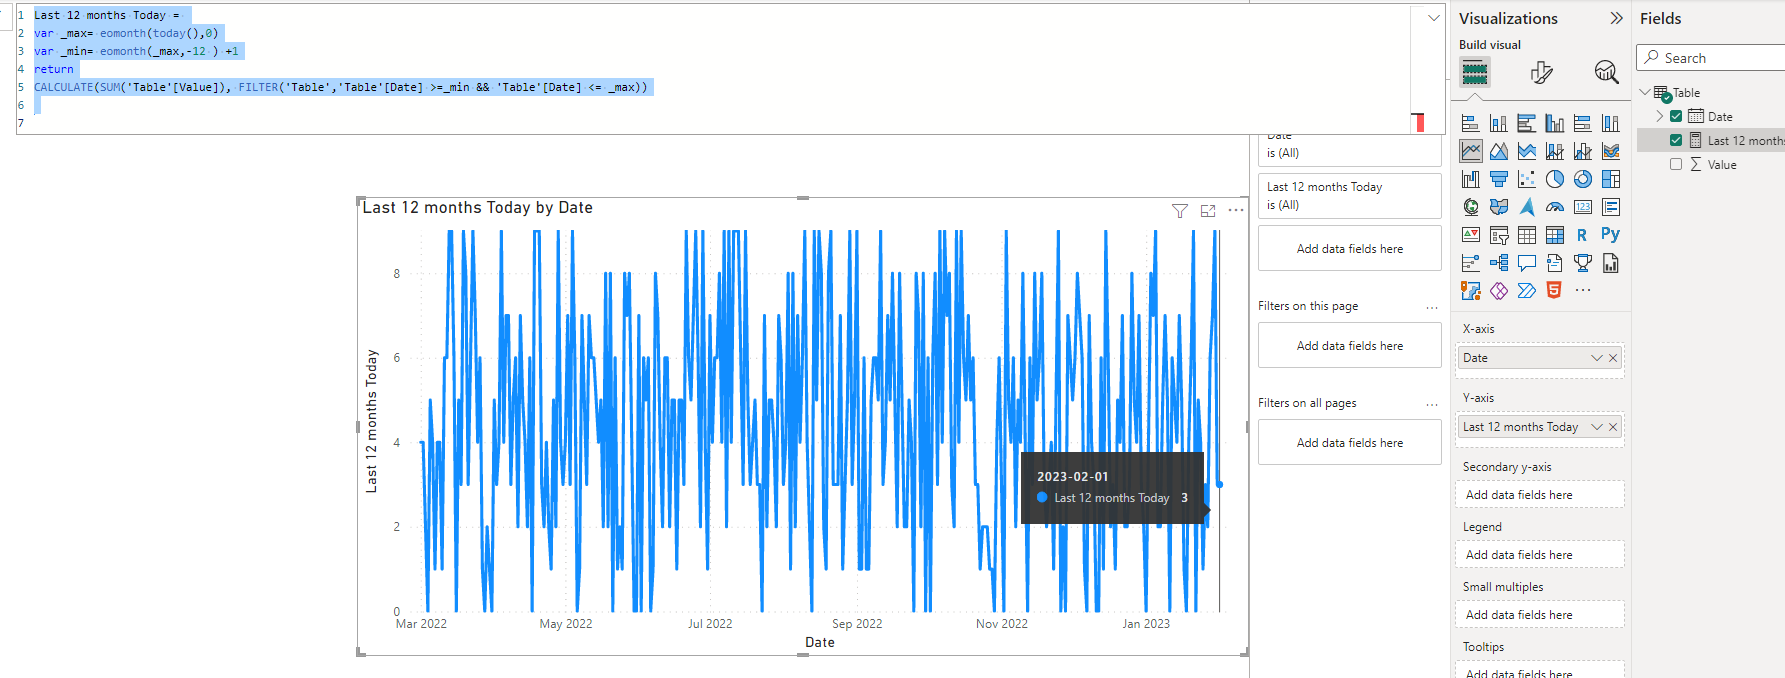Image resolution: width=1785 pixels, height=678 pixels.
Task: Open the Last 12 months Today filter card
Action: (x=1349, y=196)
